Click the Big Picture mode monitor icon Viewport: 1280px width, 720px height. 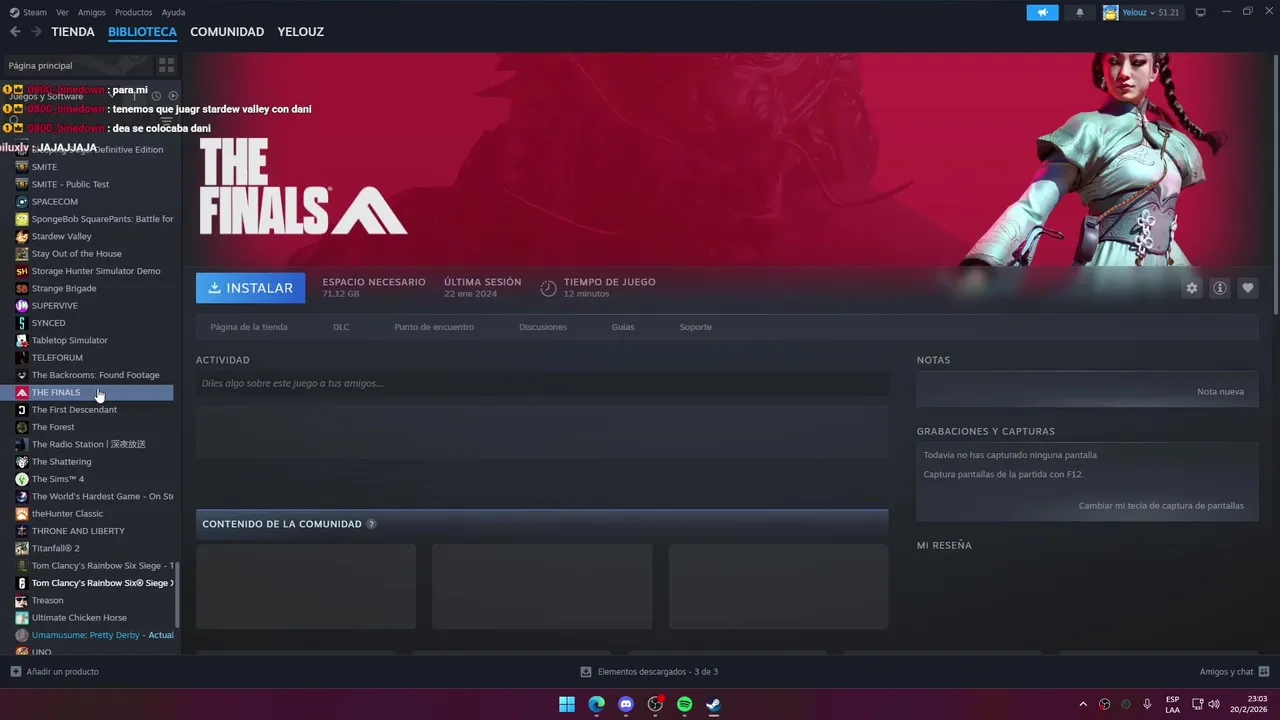[x=1201, y=12]
